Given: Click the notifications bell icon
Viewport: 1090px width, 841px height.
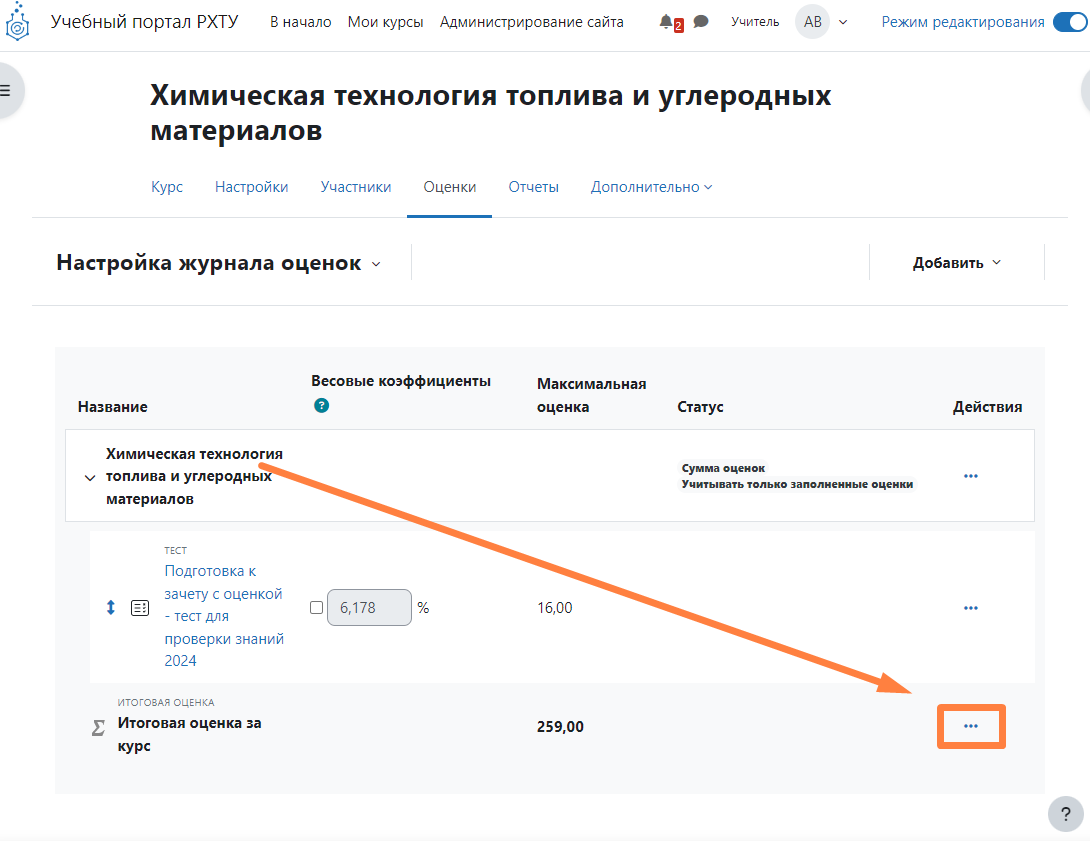Looking at the screenshot, I should click(x=667, y=22).
